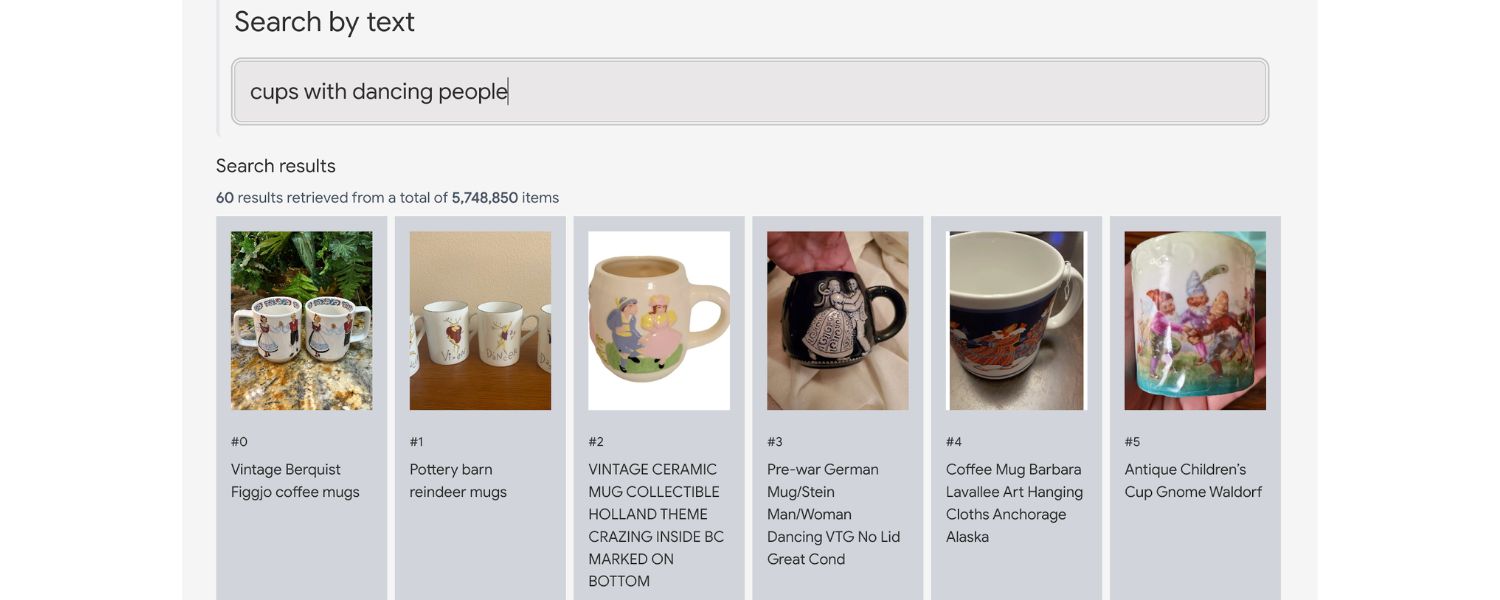
Task: View the Holland theme ceramic mug picture
Action: [659, 321]
